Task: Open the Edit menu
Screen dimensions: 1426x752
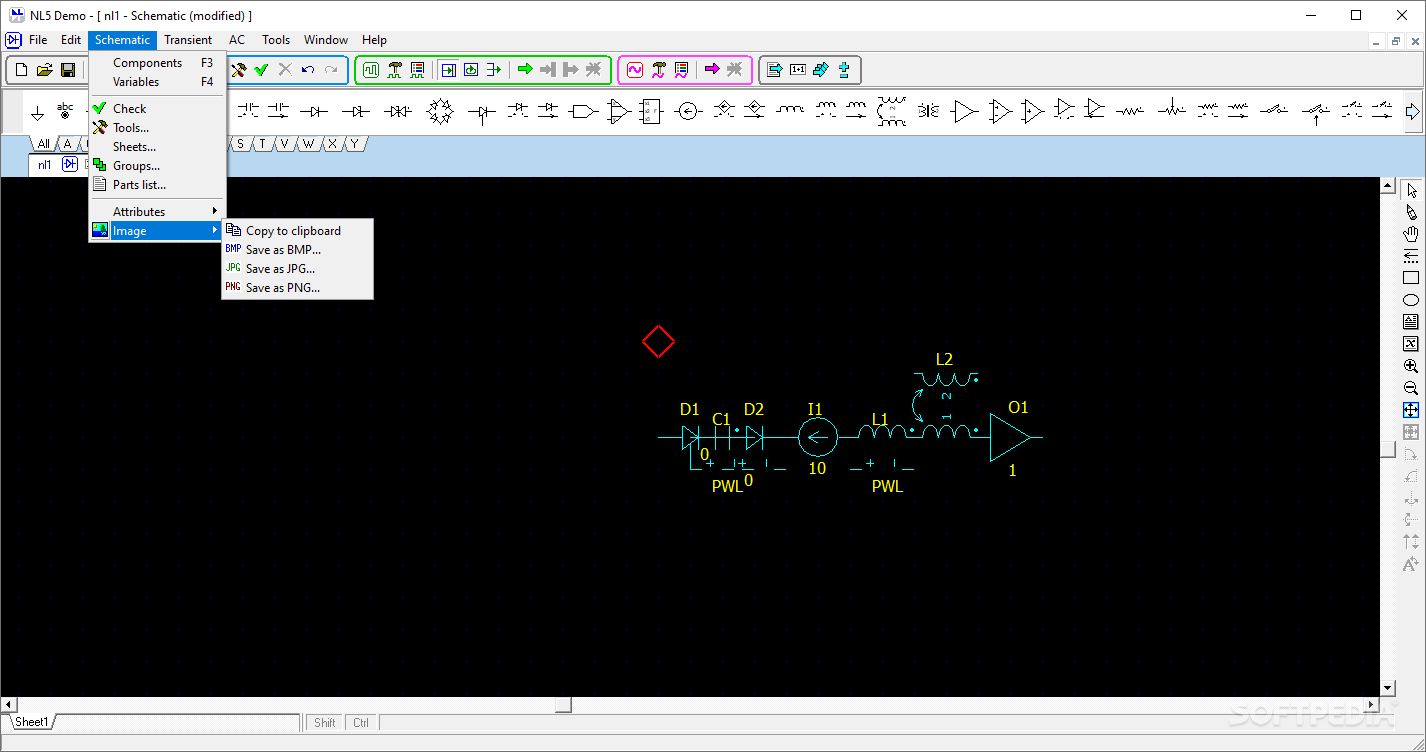Action: click(x=71, y=40)
